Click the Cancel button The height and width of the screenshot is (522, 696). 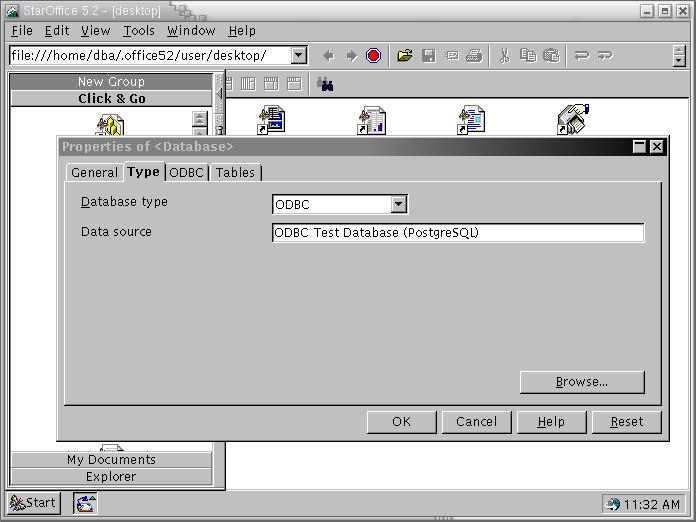click(x=477, y=422)
